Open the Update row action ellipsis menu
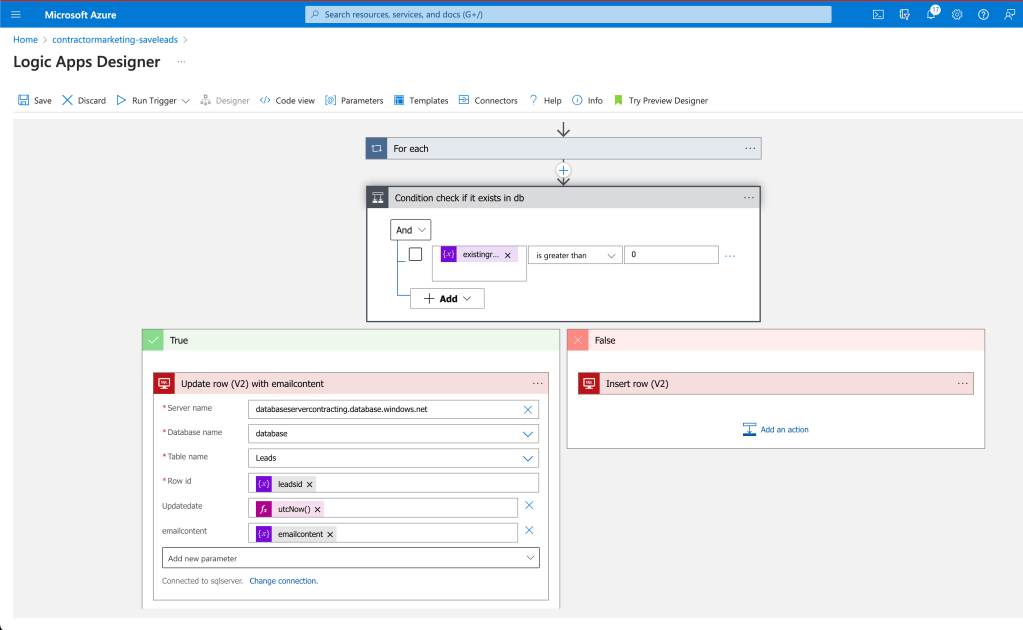Viewport: 1023px width, 630px height. click(x=538, y=383)
